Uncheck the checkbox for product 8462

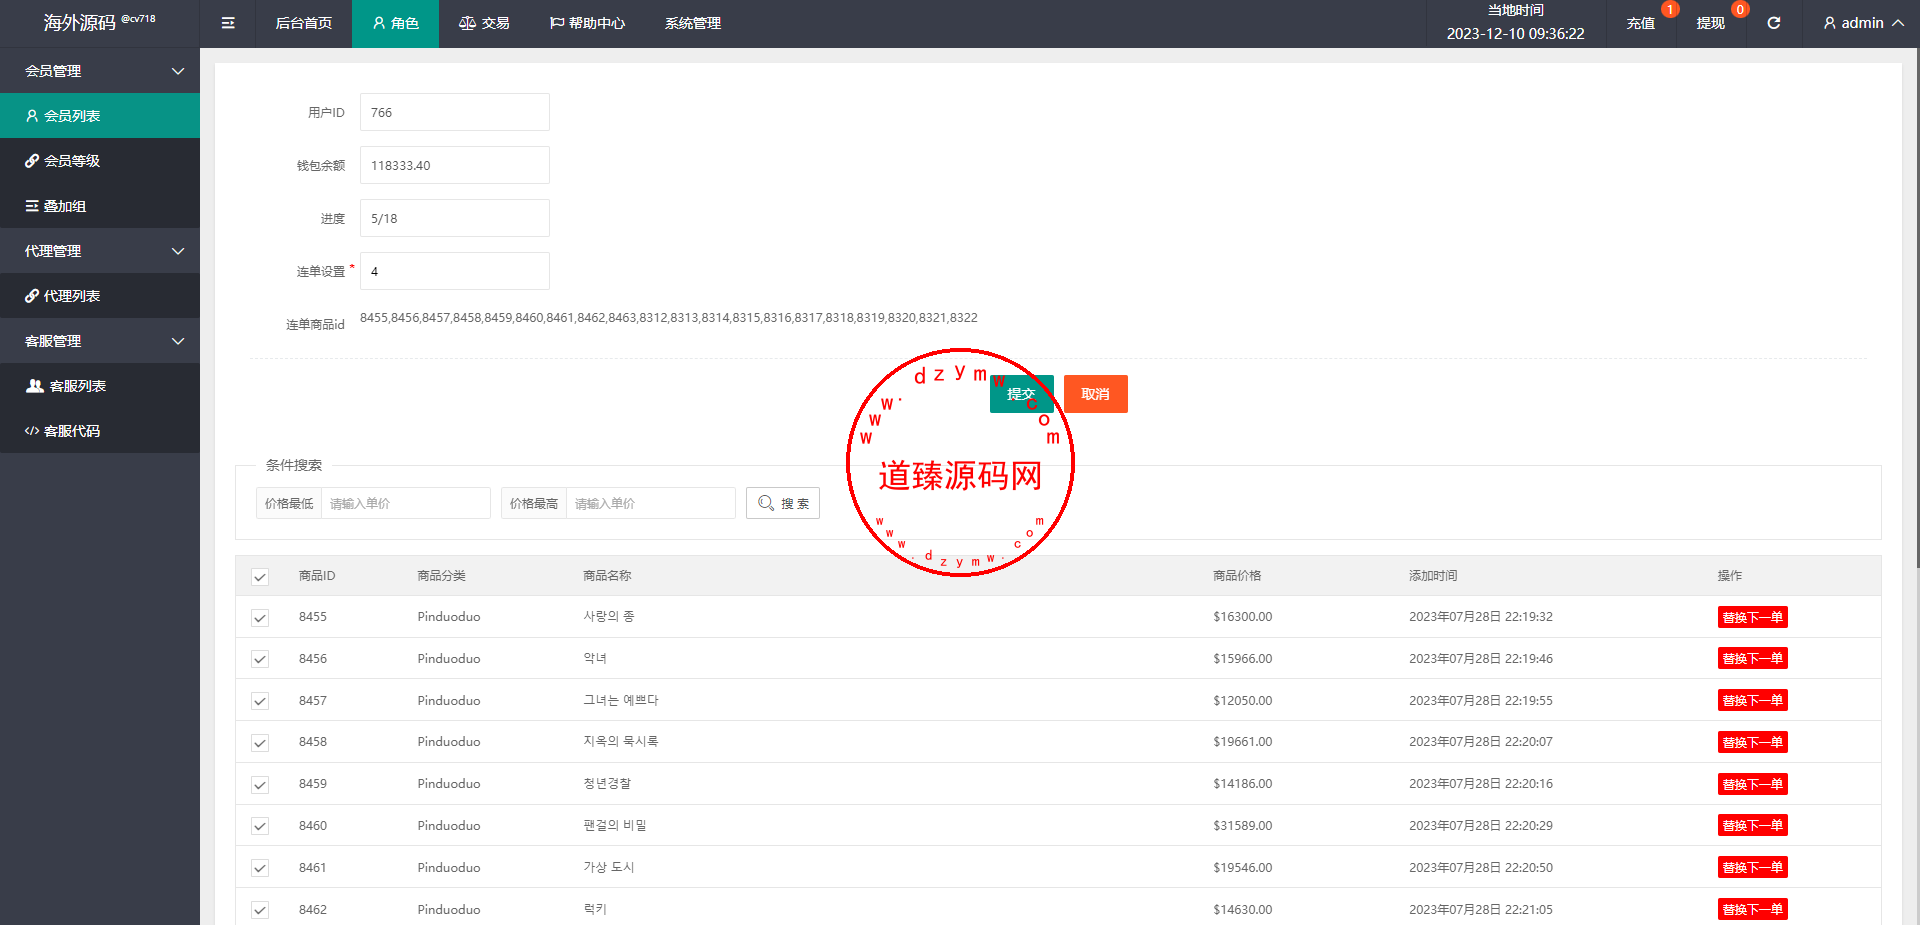[x=260, y=910]
